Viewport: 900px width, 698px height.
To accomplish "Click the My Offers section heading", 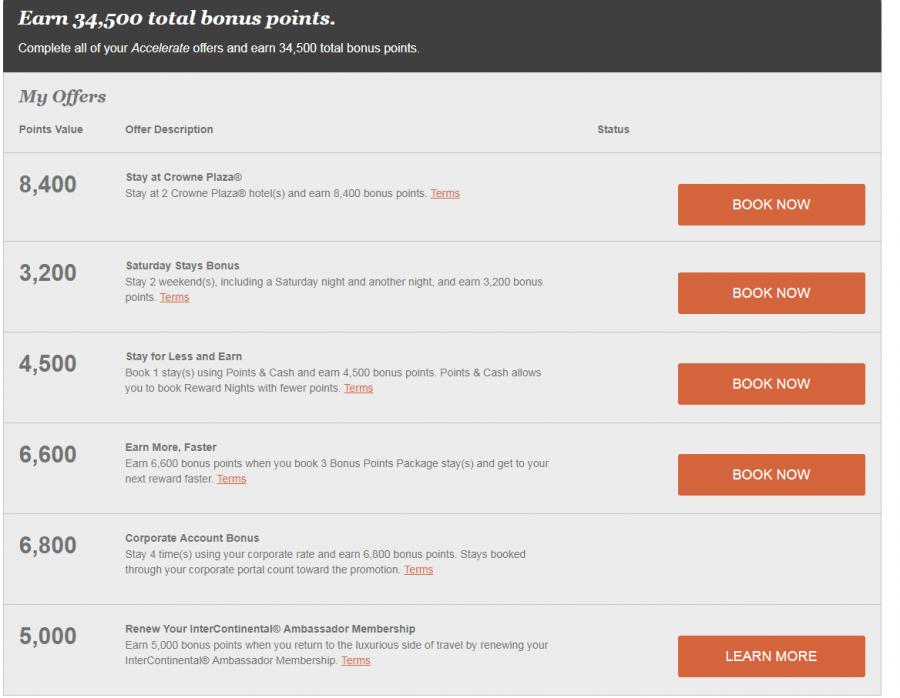I will pyautogui.click(x=62, y=97).
